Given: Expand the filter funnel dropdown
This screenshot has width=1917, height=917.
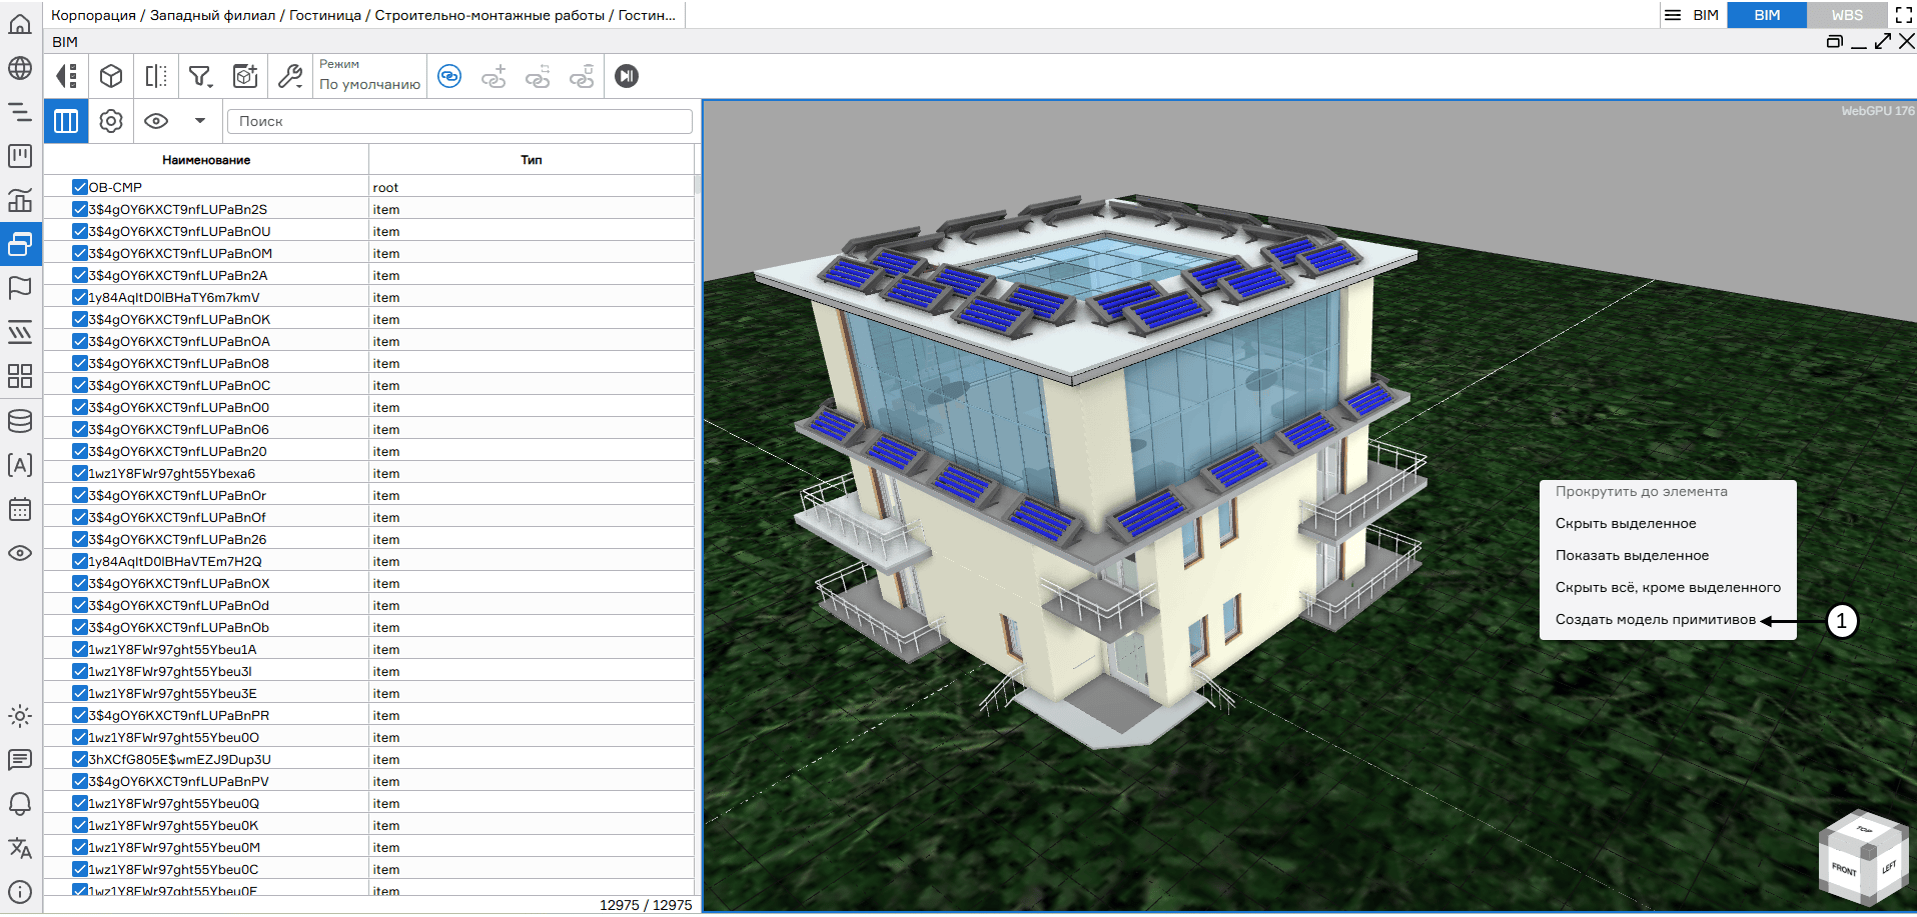Looking at the screenshot, I should pos(201,76).
